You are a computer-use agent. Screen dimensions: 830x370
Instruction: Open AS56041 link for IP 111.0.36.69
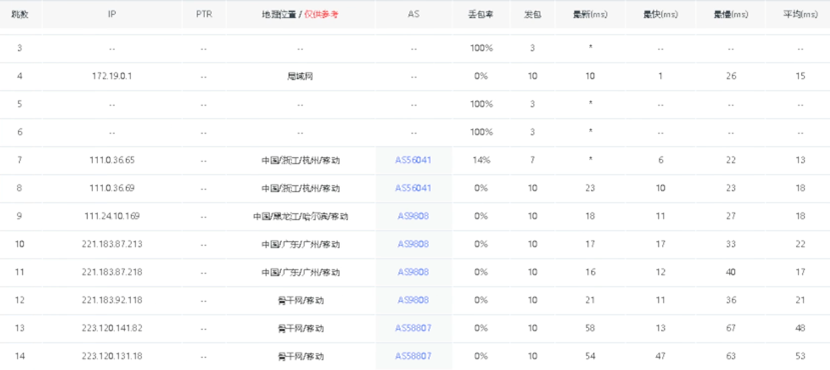[x=413, y=188]
